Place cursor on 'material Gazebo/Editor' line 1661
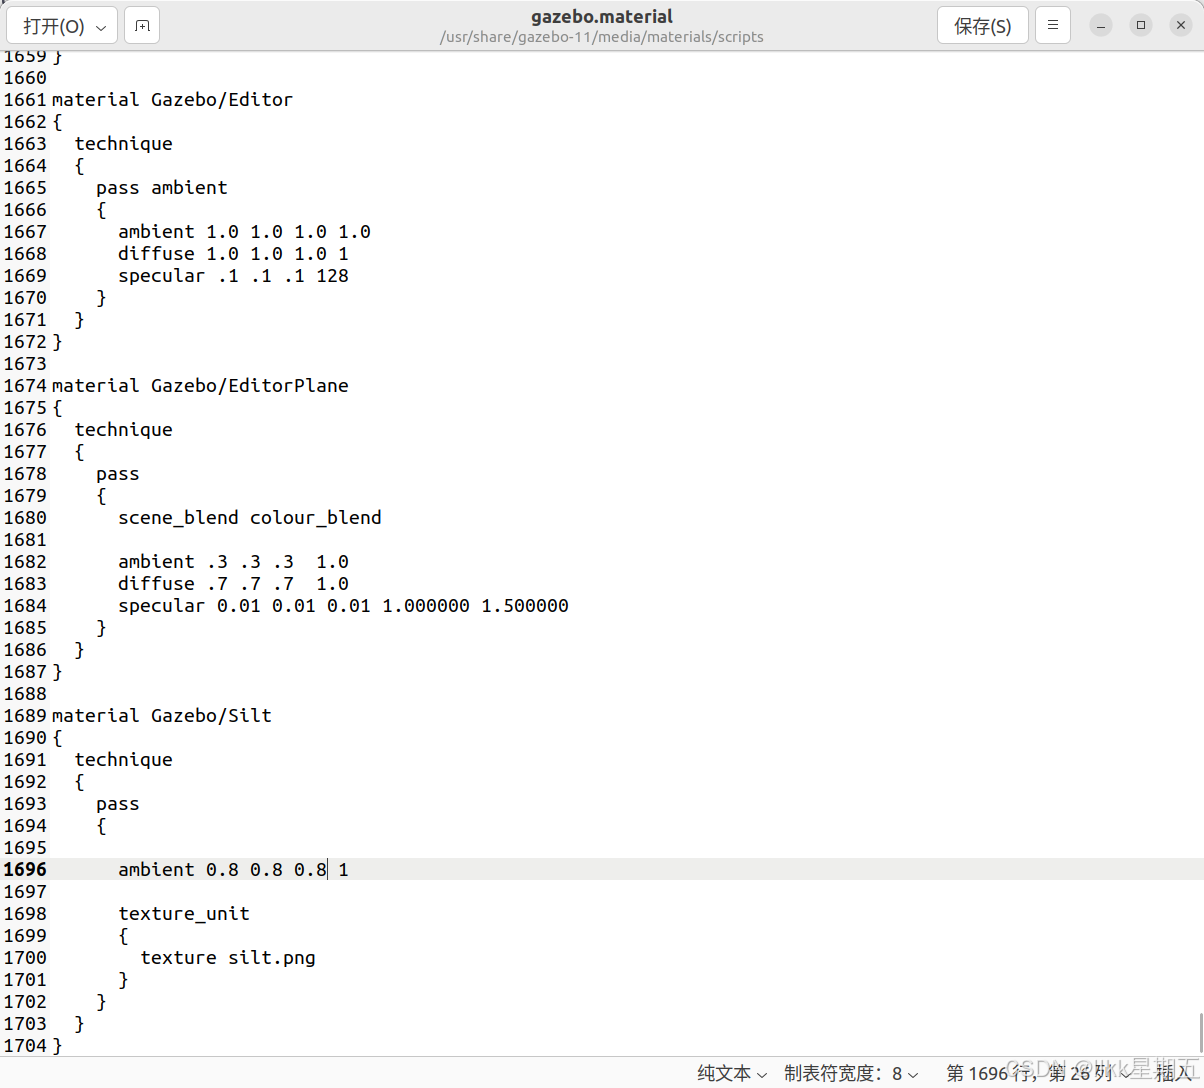 click(172, 100)
